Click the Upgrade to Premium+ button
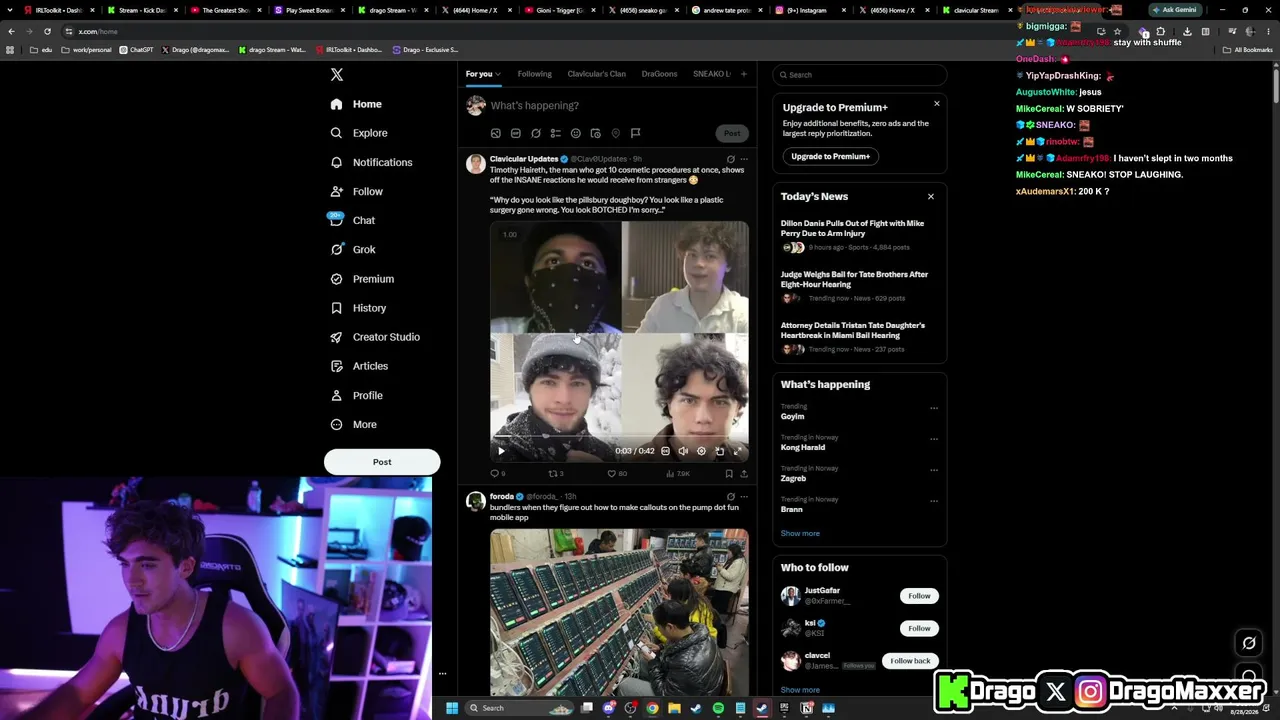The height and width of the screenshot is (720, 1280). point(830,156)
